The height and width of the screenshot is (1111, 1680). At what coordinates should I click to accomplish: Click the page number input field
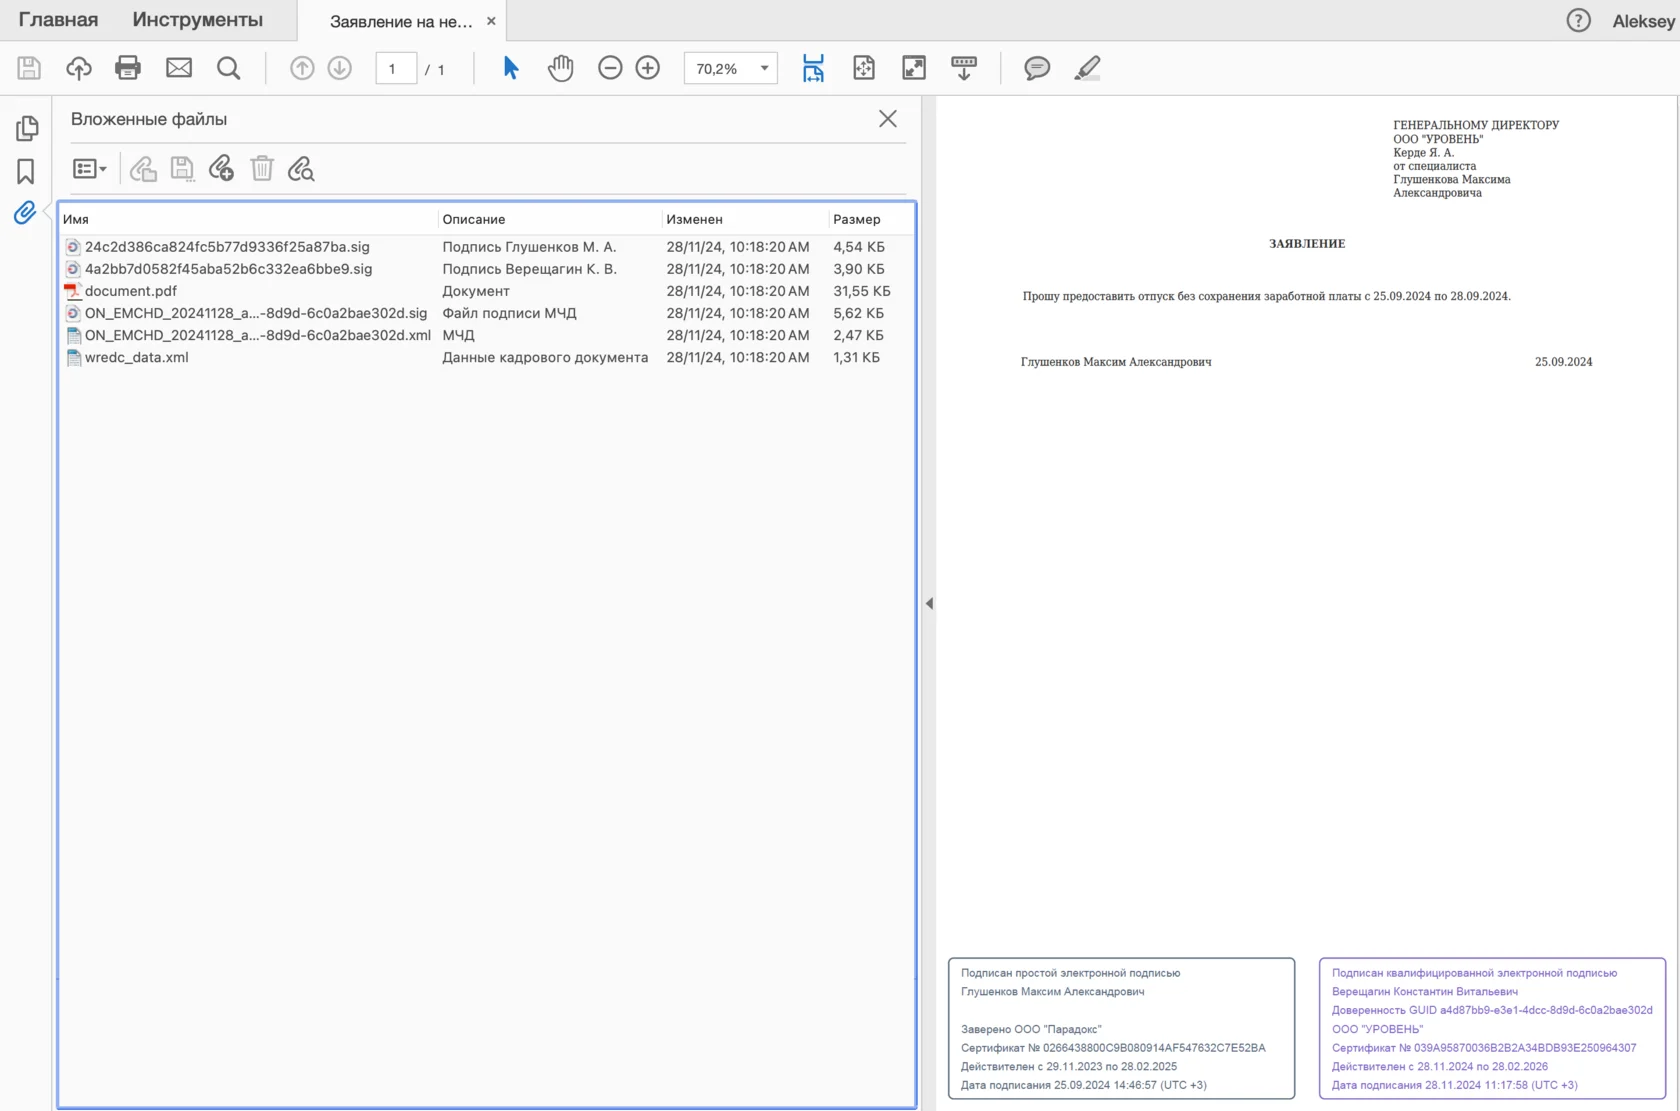pos(395,69)
